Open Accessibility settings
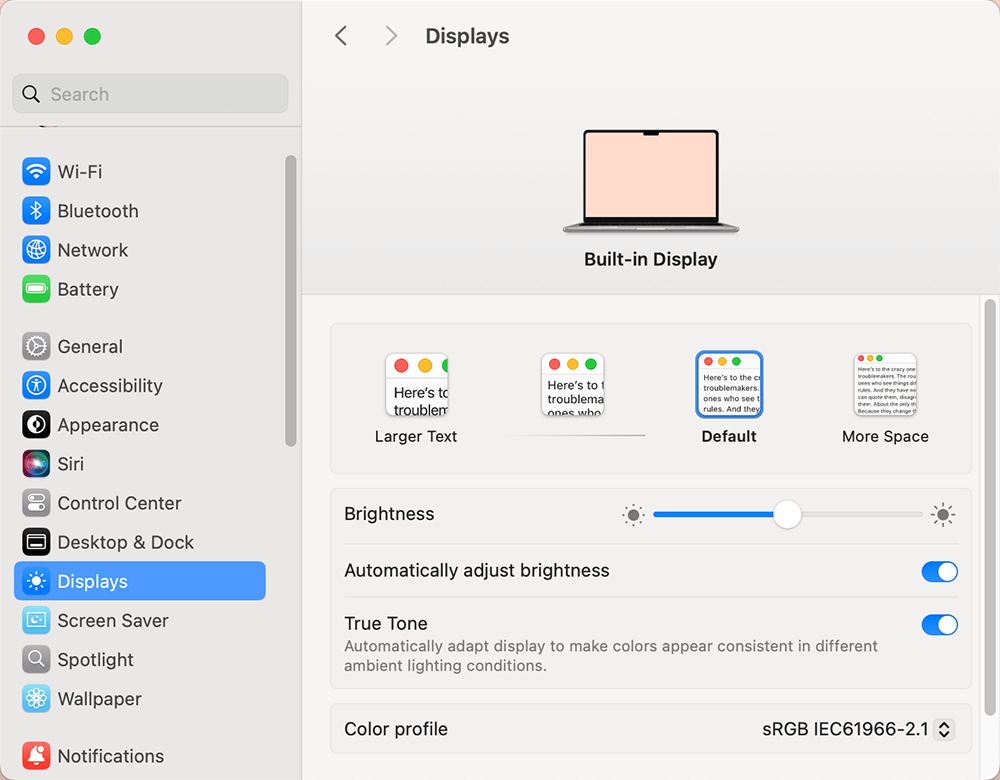1000x780 pixels. 109,385
